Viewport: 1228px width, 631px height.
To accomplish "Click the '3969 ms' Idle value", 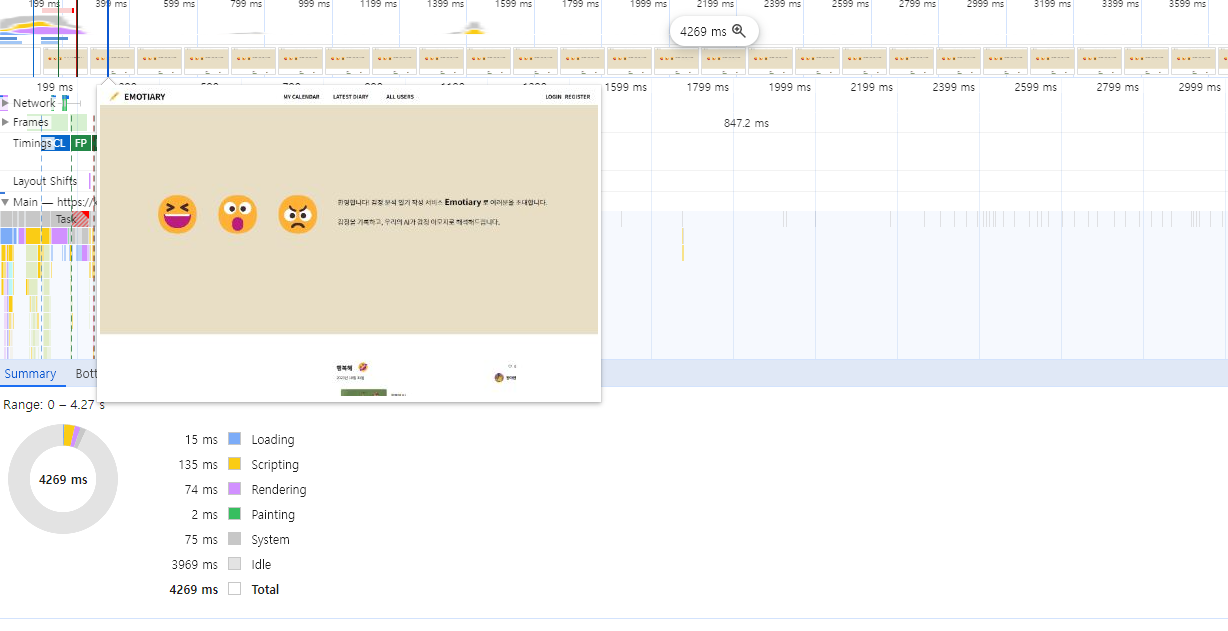I will click(194, 564).
